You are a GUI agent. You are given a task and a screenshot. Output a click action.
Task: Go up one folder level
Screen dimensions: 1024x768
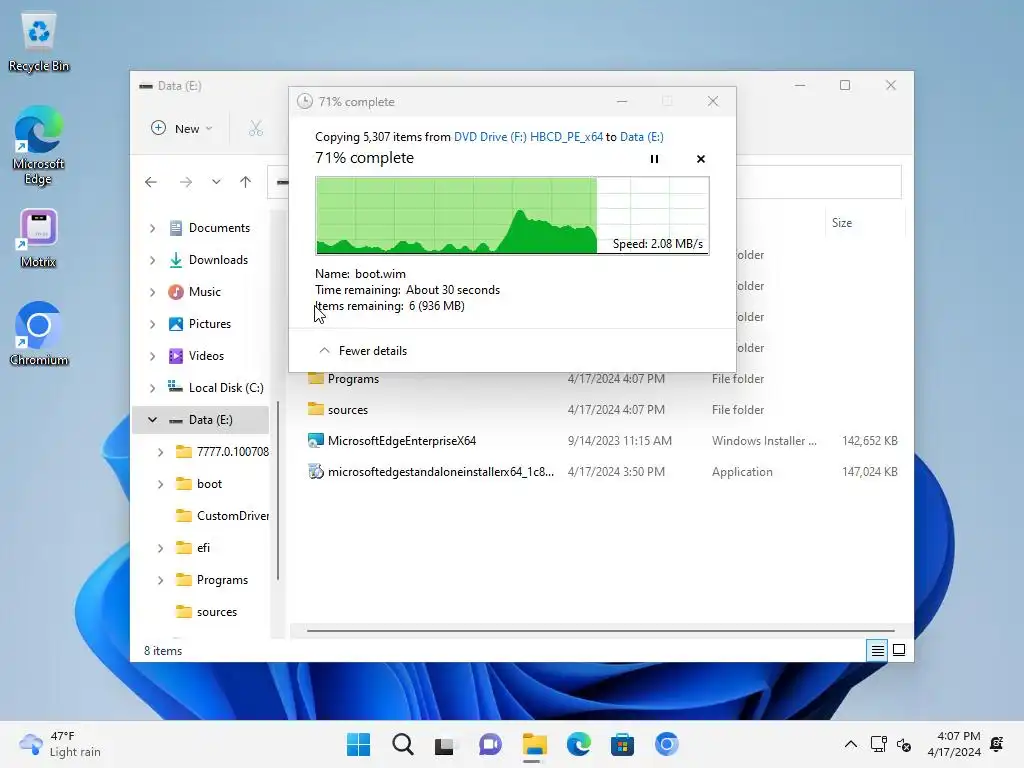click(x=246, y=182)
